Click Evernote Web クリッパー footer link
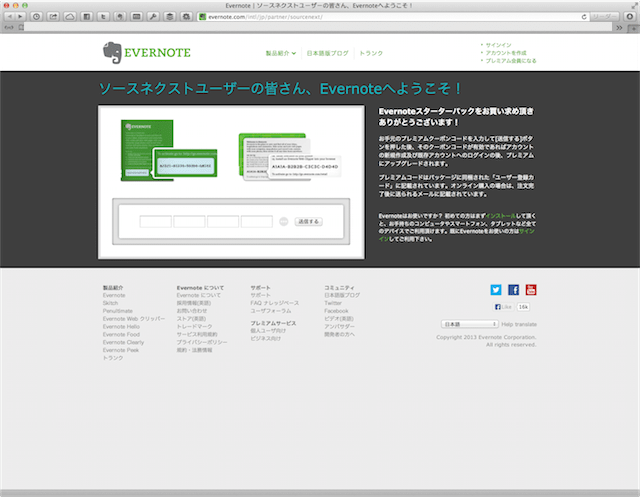Image resolution: width=640 pixels, height=497 pixels. (x=134, y=319)
